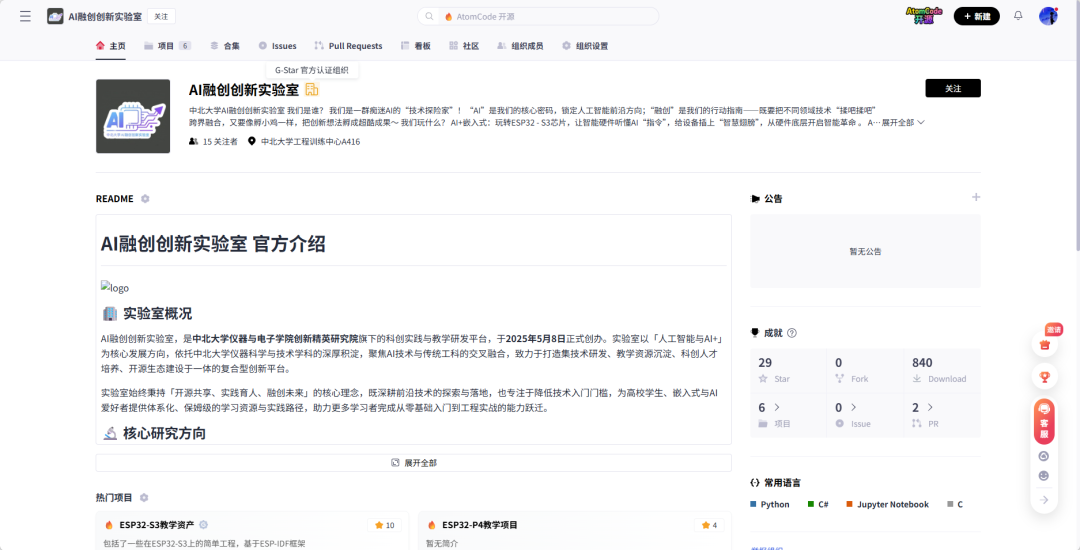This screenshot has width=1080, height=550.
Task: Click the smiley feedback floating icon
Action: tap(1044, 476)
